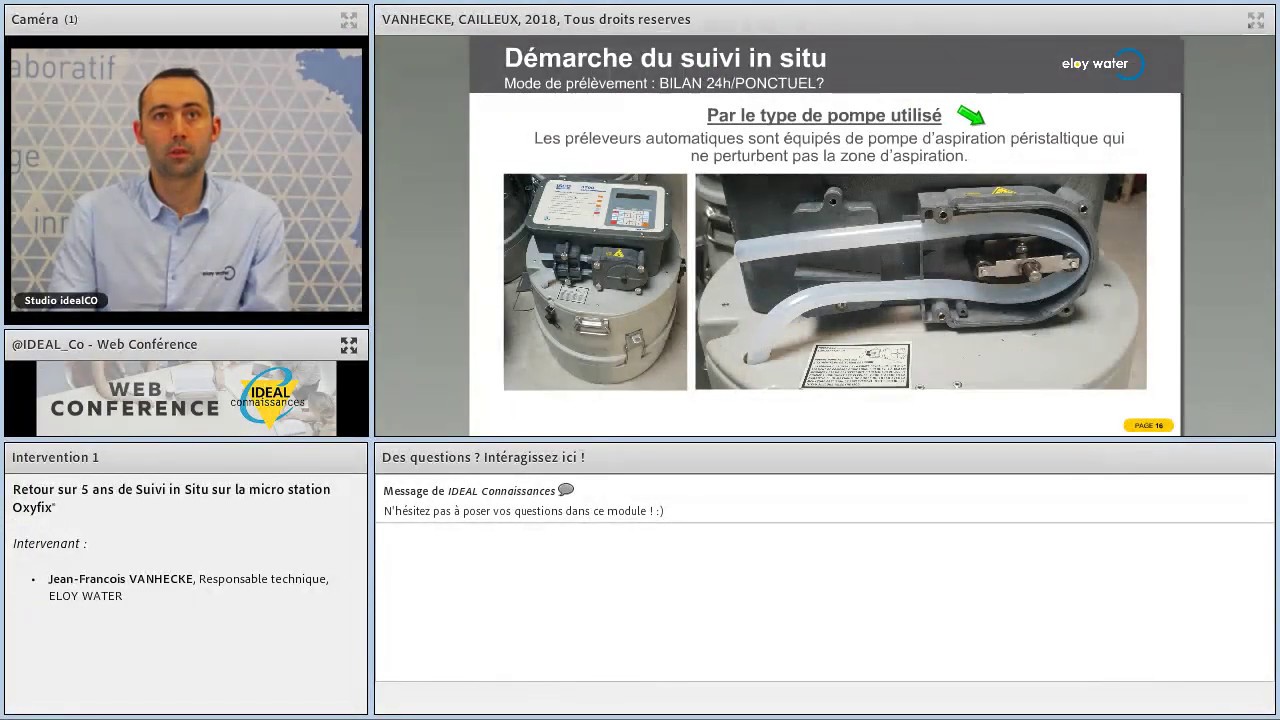Click the speaker camera video feed
Image resolution: width=1280 pixels, height=720 pixels.
186,180
